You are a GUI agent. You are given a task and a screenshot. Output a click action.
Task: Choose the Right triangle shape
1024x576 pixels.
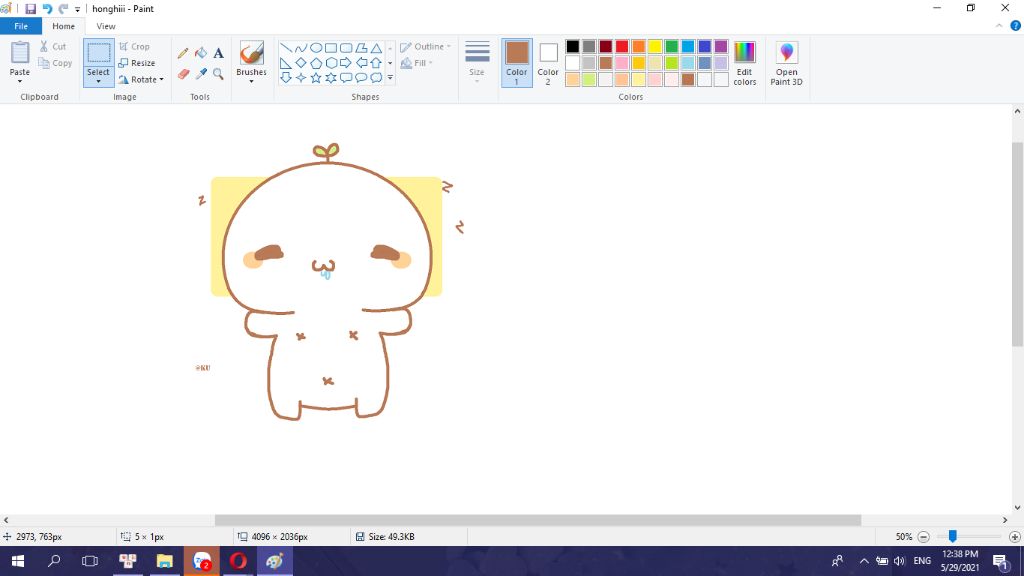click(x=285, y=63)
